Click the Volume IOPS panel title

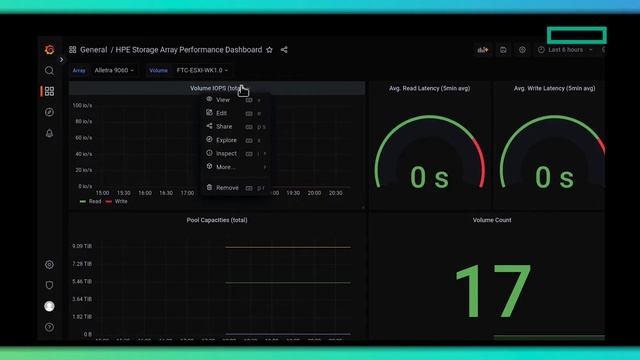pos(217,88)
